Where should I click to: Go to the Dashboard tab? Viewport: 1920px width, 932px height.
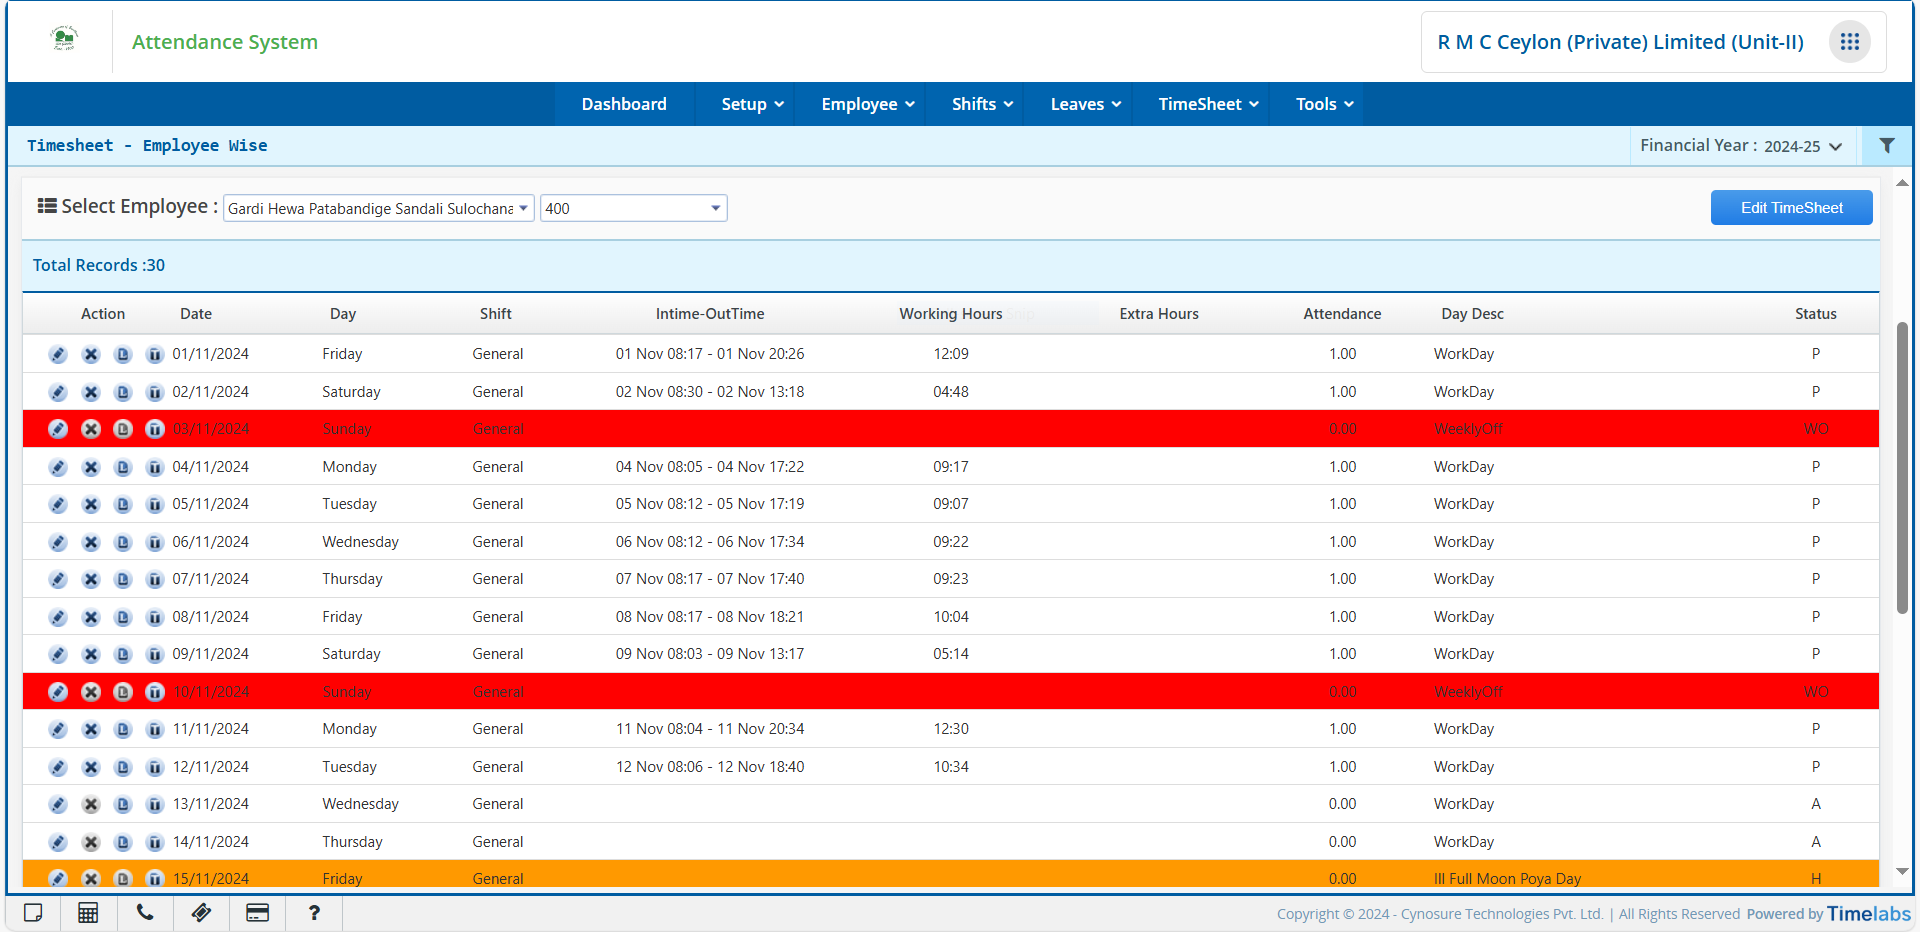624,104
